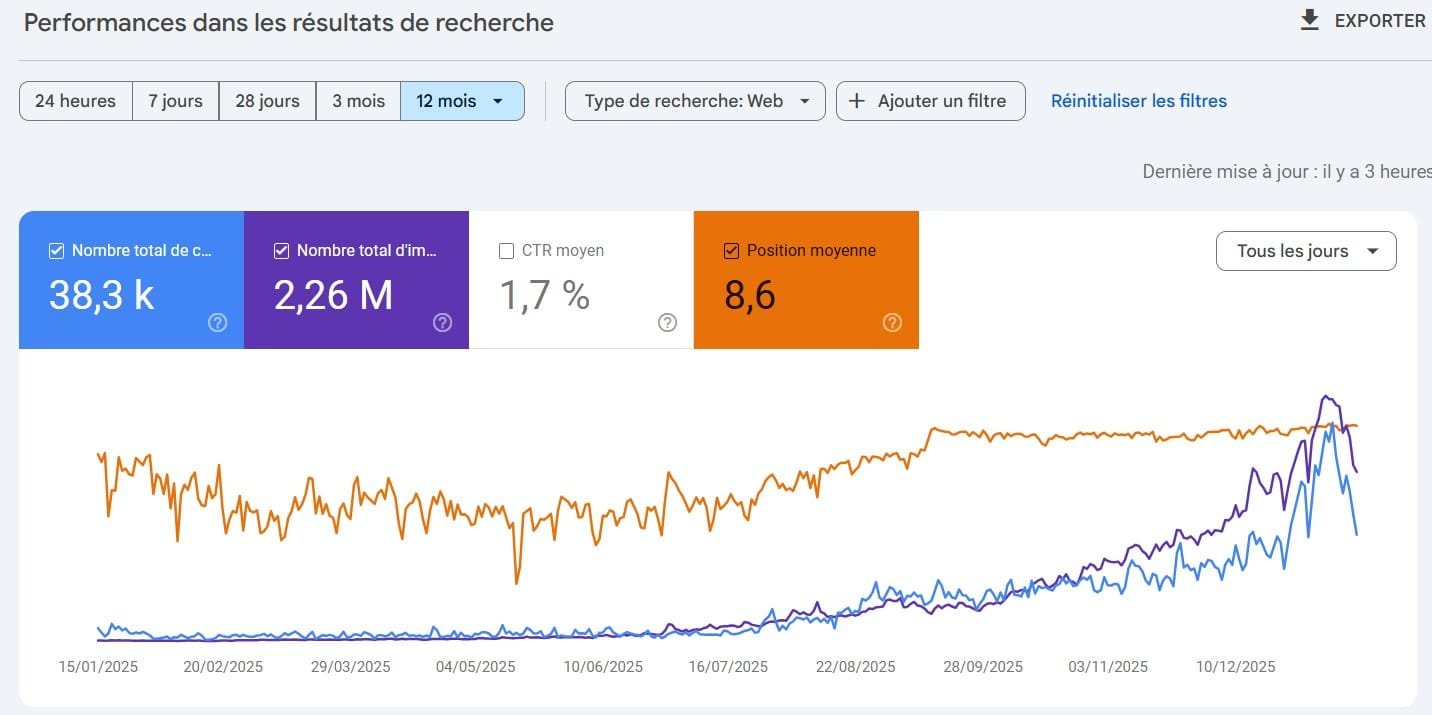
Task: Open help tooltip on the clicks card
Action: click(217, 322)
